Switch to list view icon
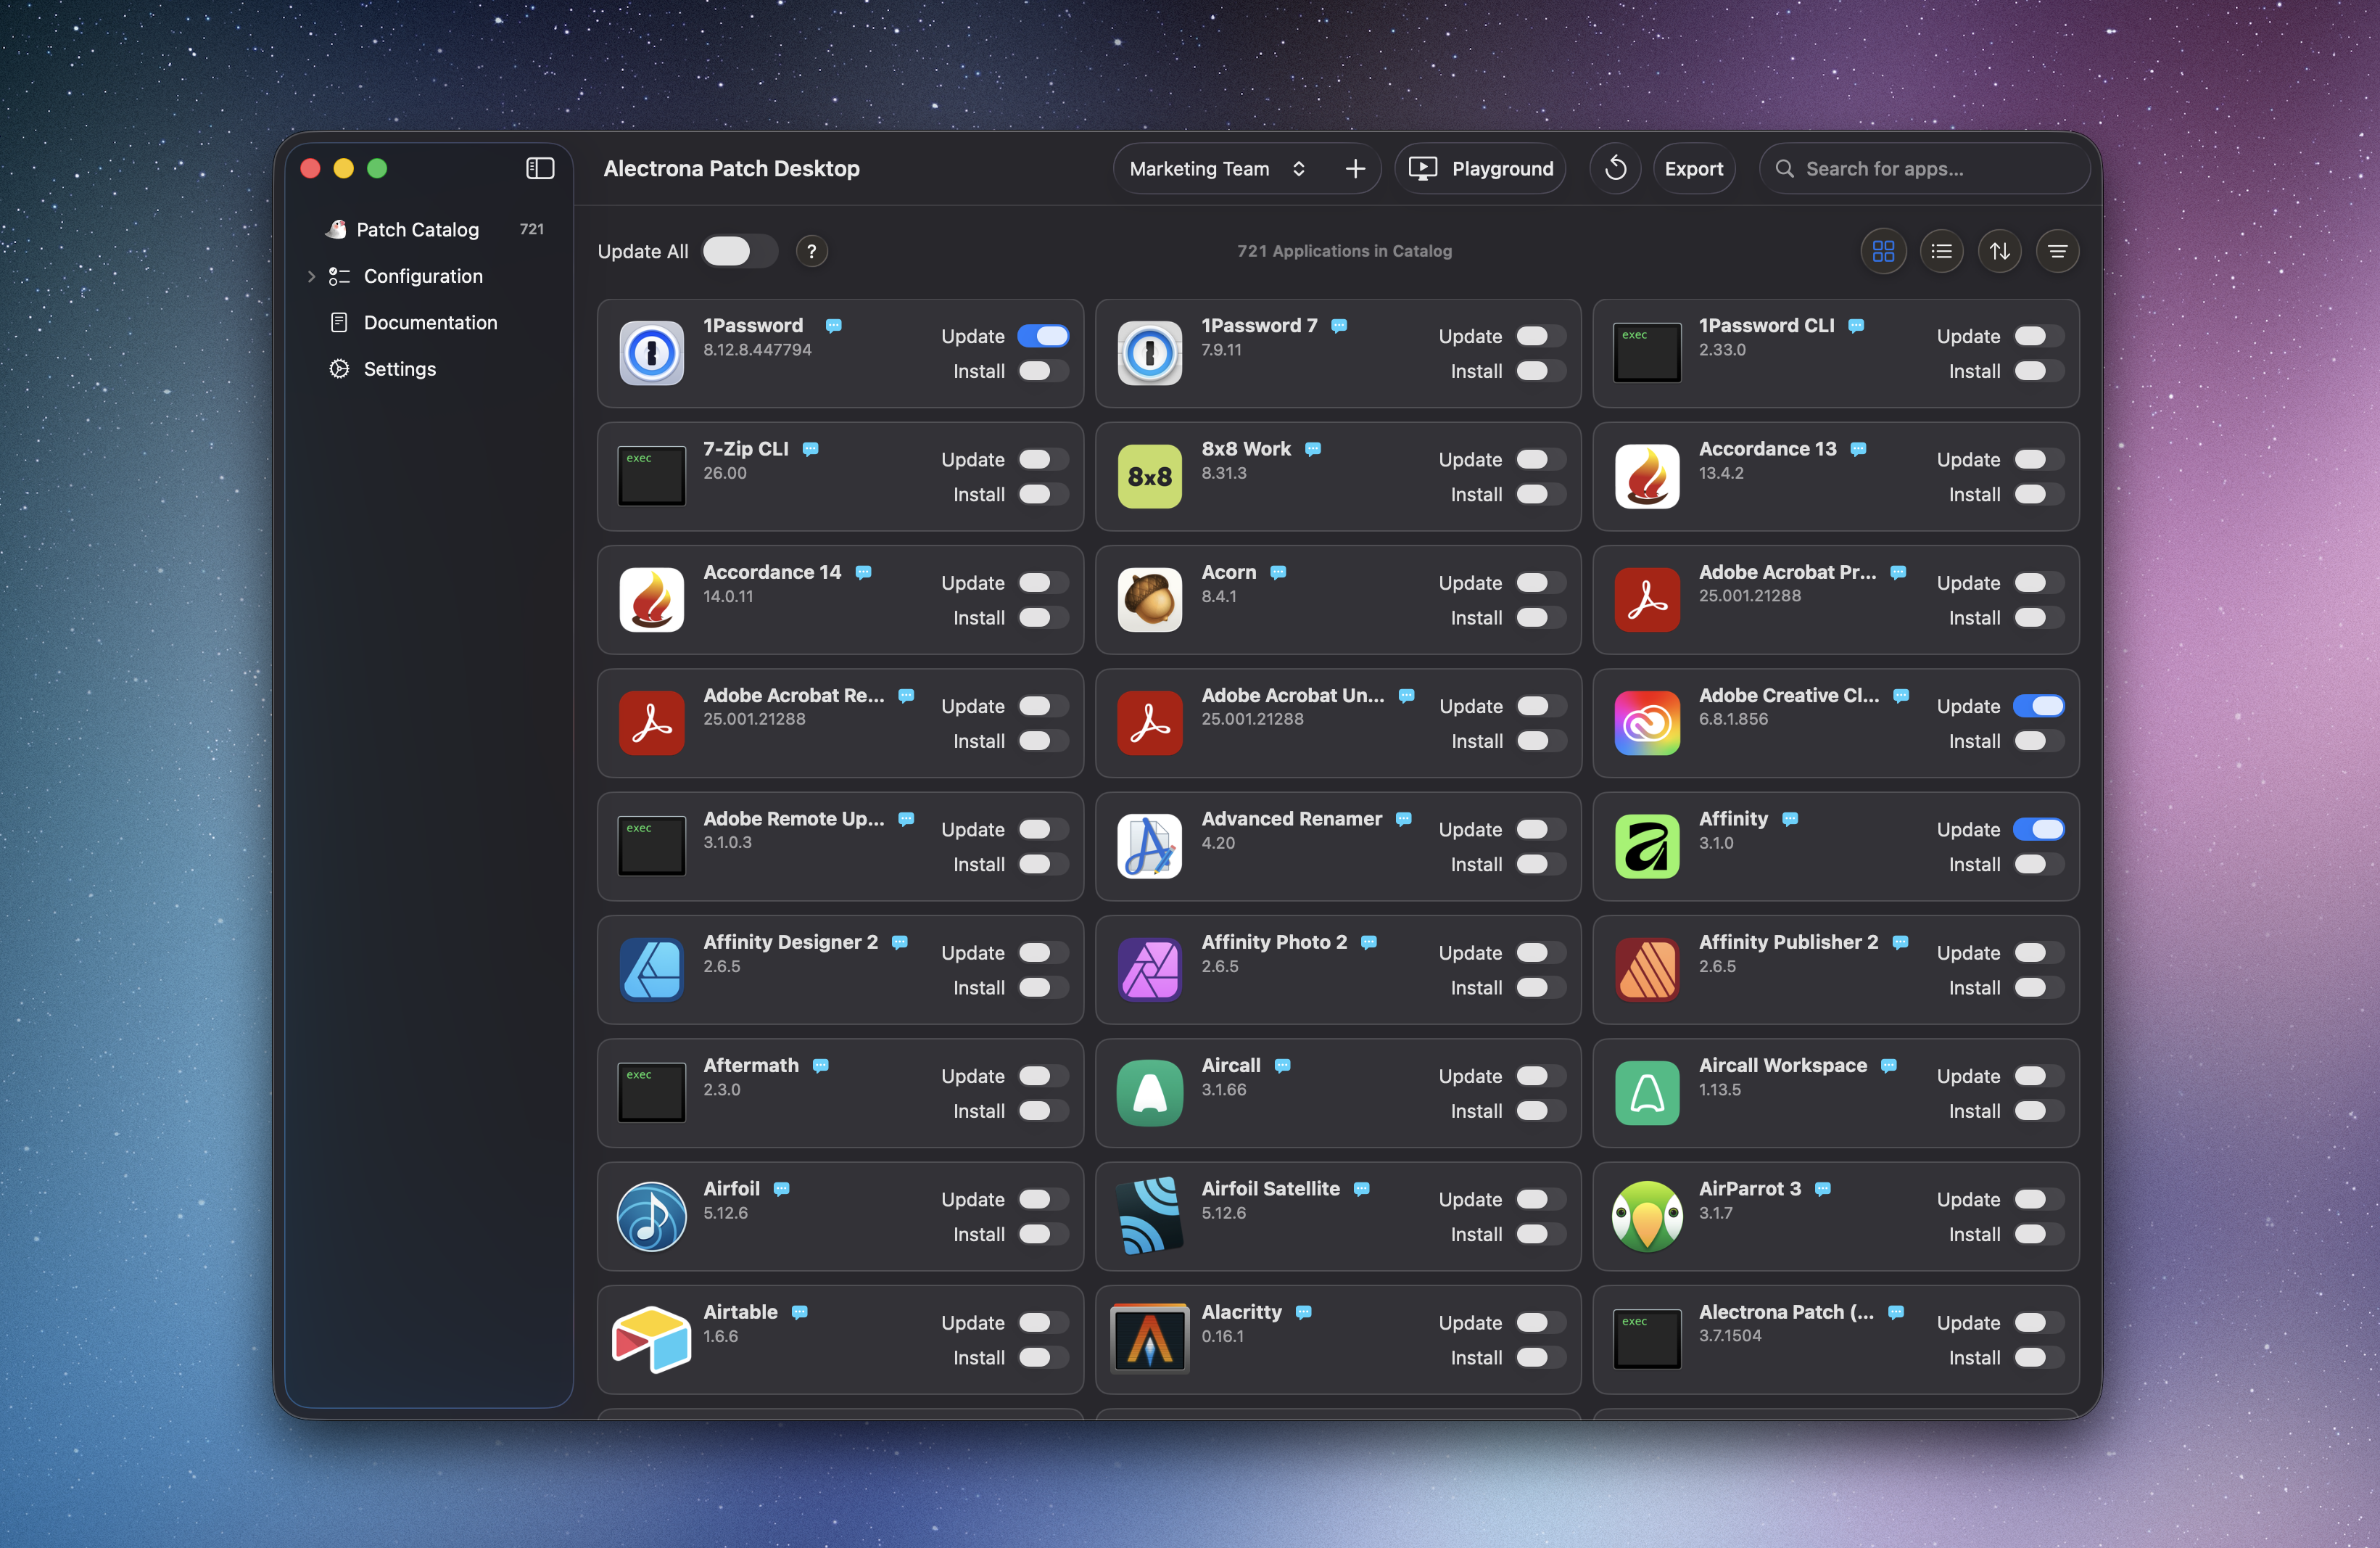2380x1548 pixels. [1941, 251]
